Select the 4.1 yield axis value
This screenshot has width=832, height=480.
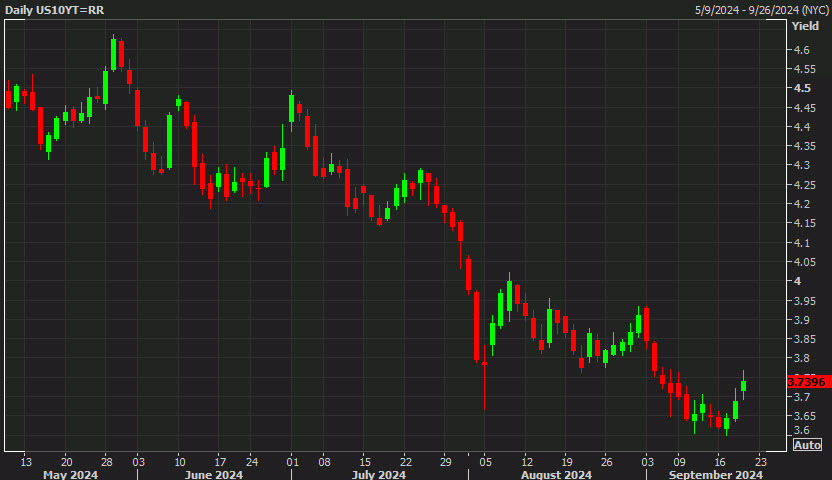(801, 242)
